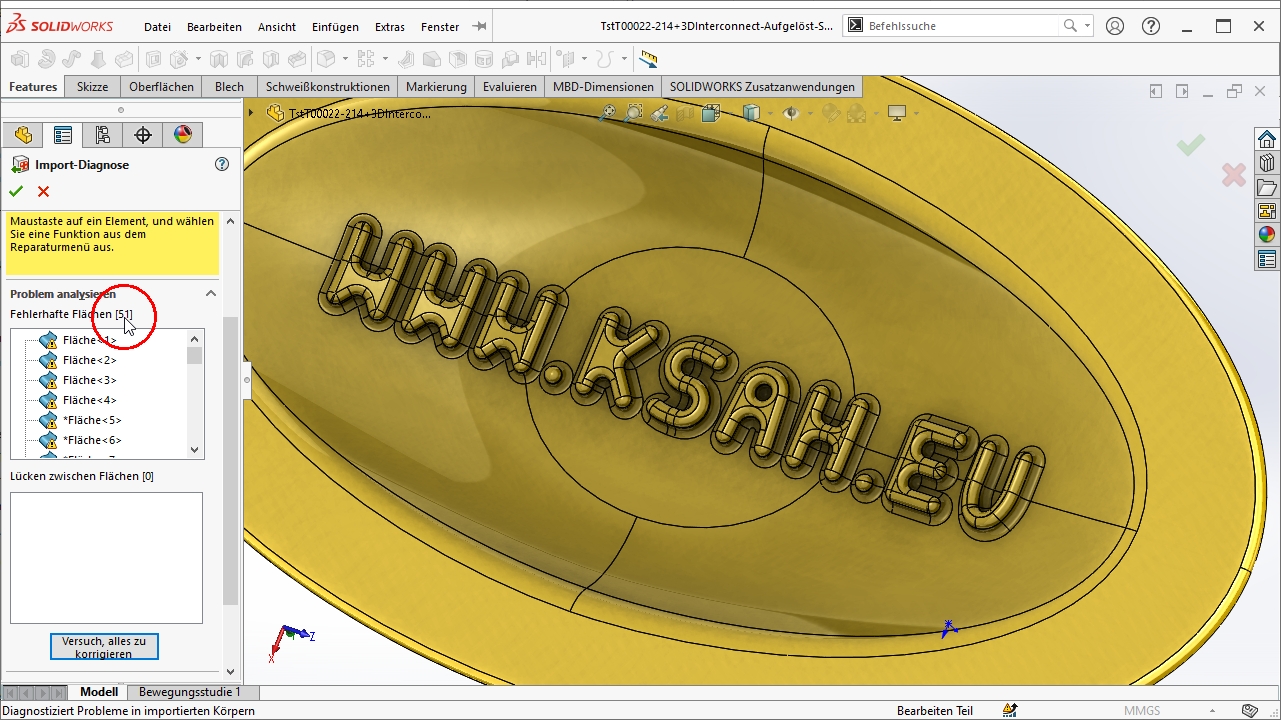
Task: Click Edit Appearance icon in view toolbar
Action: [830, 113]
